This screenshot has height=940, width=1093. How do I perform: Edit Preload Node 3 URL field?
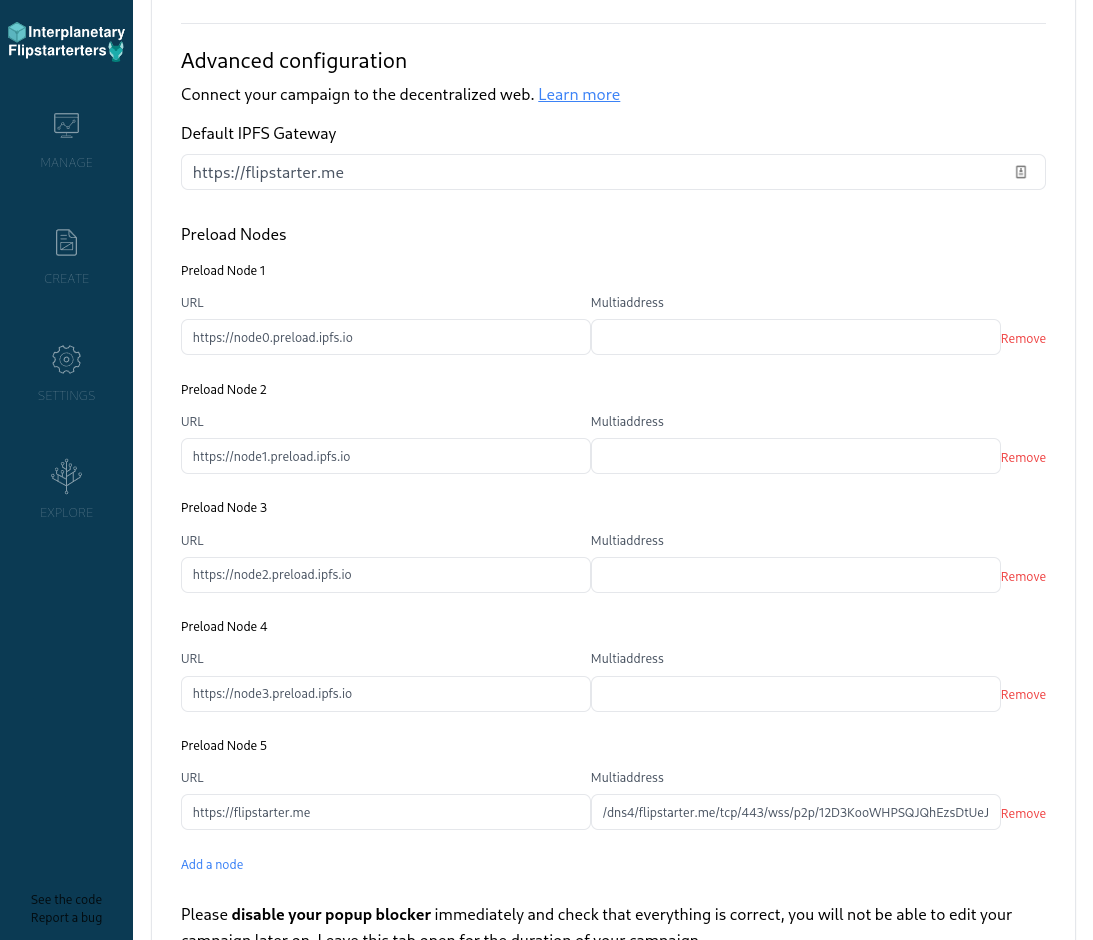(x=385, y=575)
